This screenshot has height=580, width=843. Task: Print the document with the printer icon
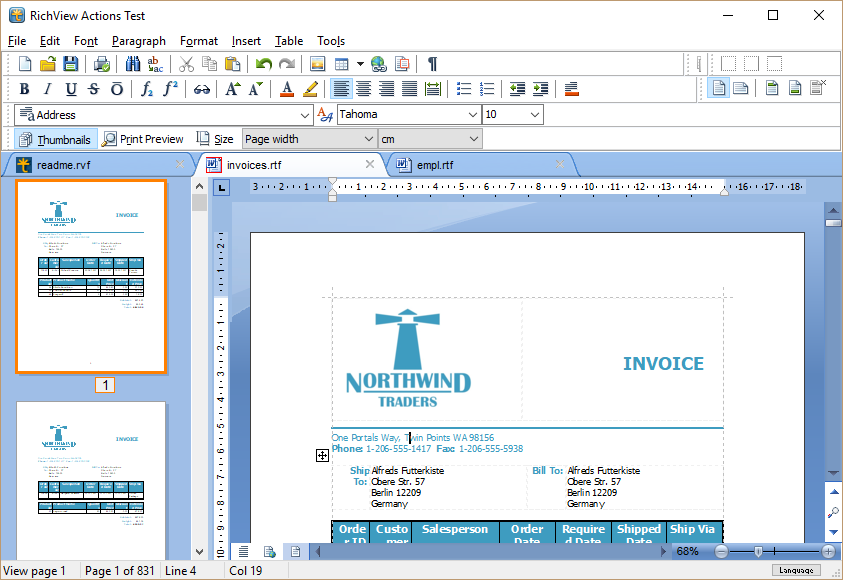(102, 64)
